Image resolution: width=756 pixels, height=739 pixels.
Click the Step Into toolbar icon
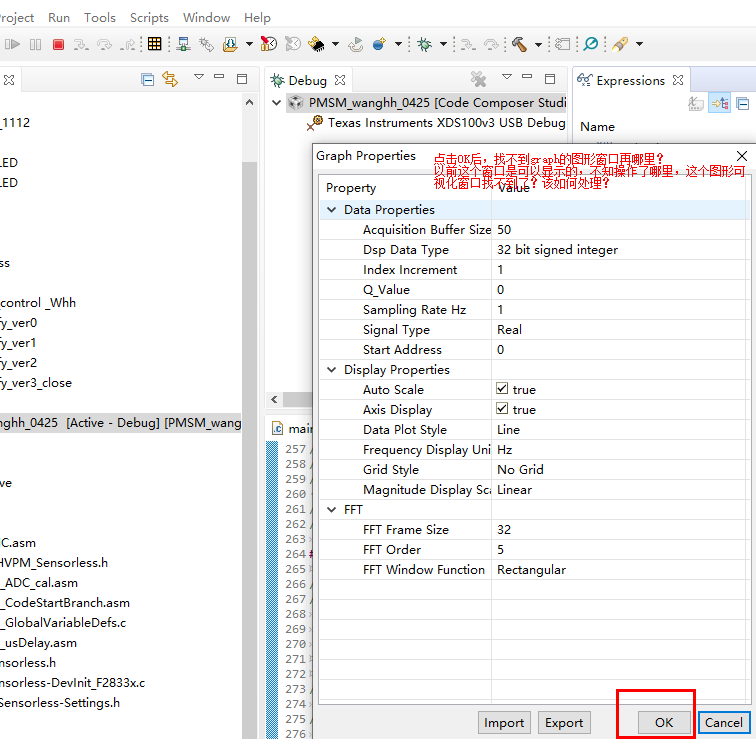point(81,45)
